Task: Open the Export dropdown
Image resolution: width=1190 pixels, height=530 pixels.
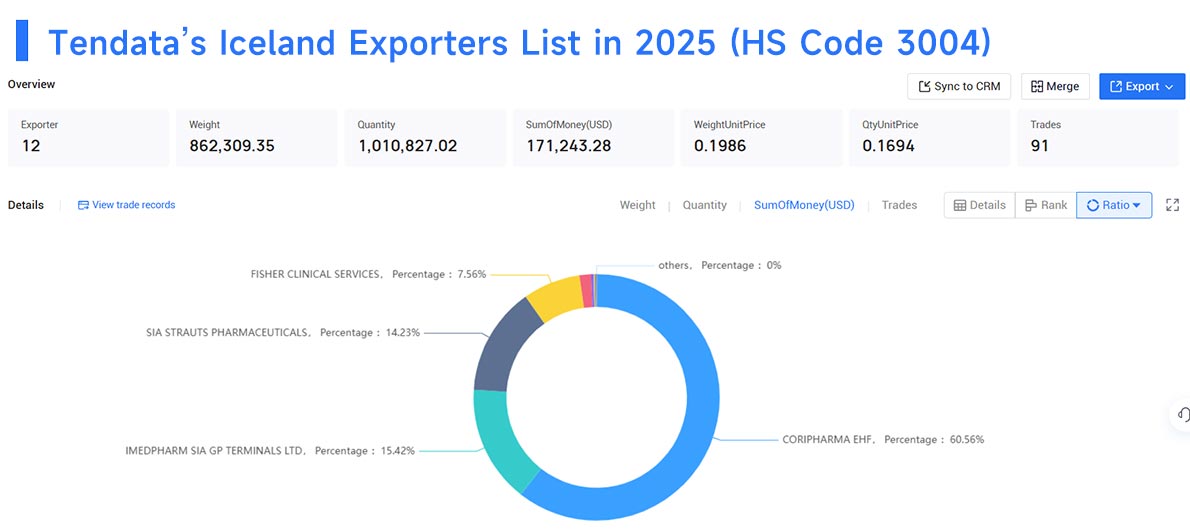Action: 1141,87
